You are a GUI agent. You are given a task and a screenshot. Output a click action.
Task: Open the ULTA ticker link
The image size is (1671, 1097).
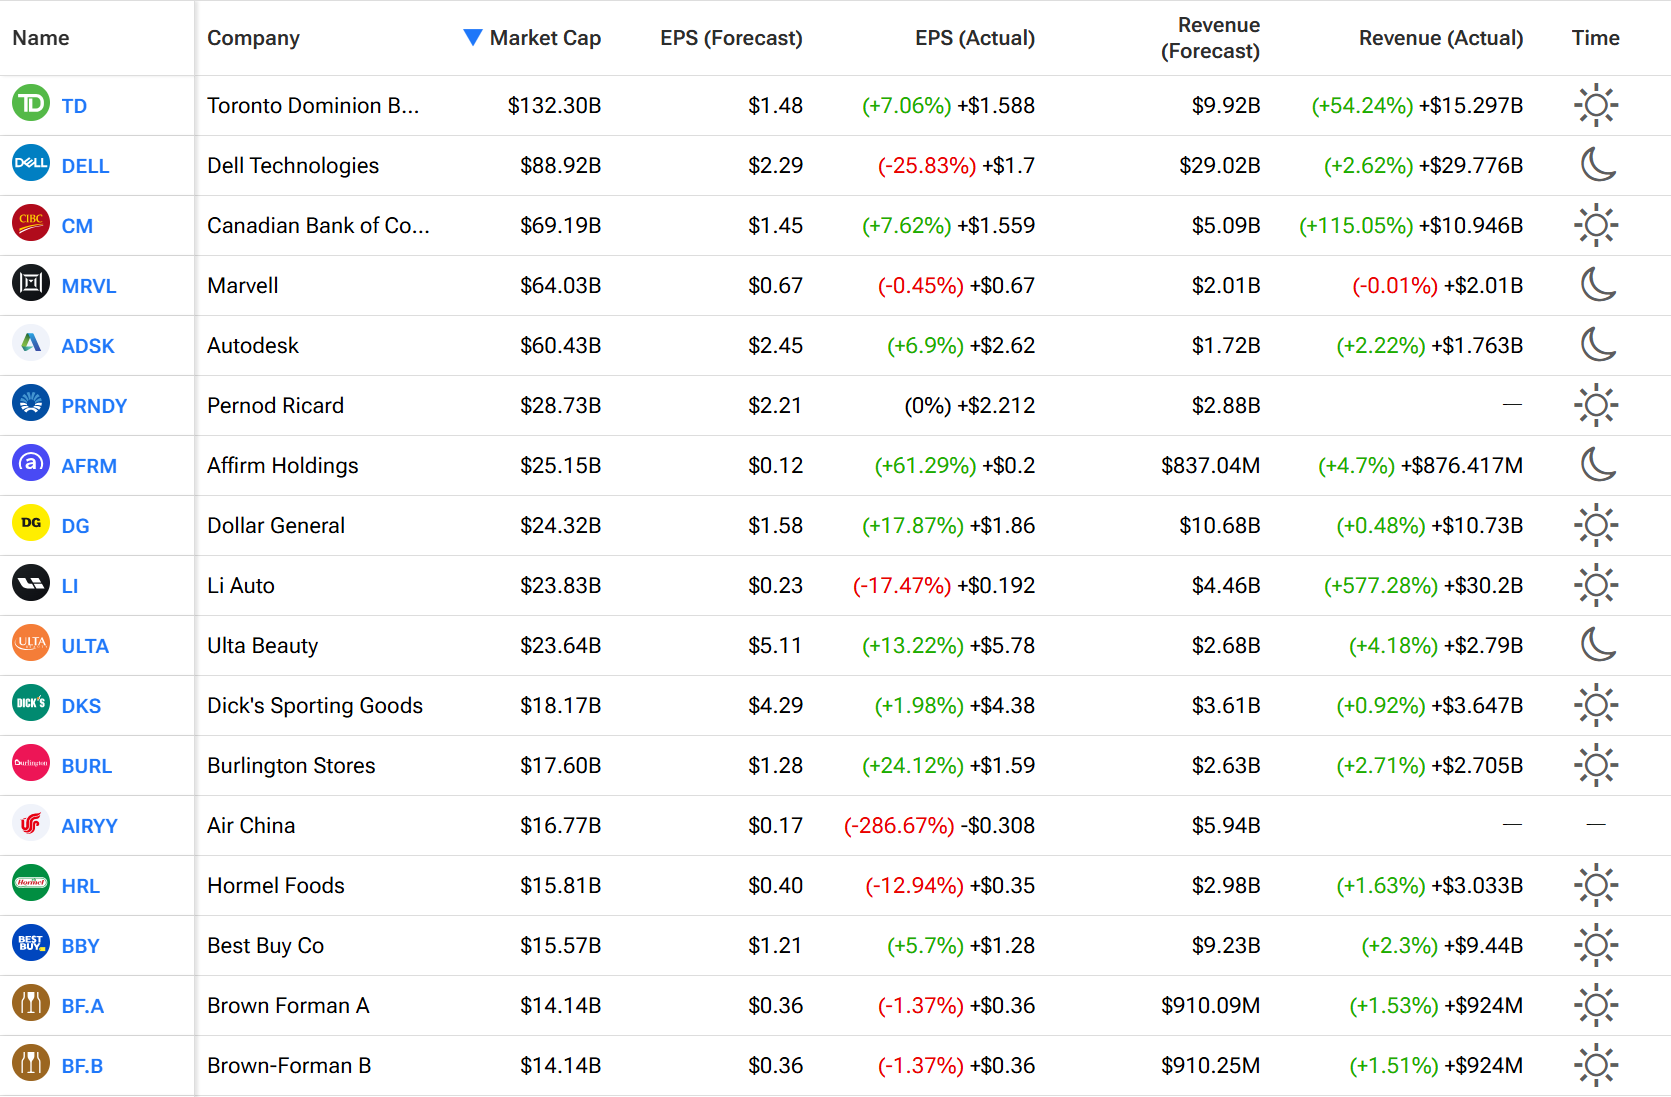tap(85, 646)
